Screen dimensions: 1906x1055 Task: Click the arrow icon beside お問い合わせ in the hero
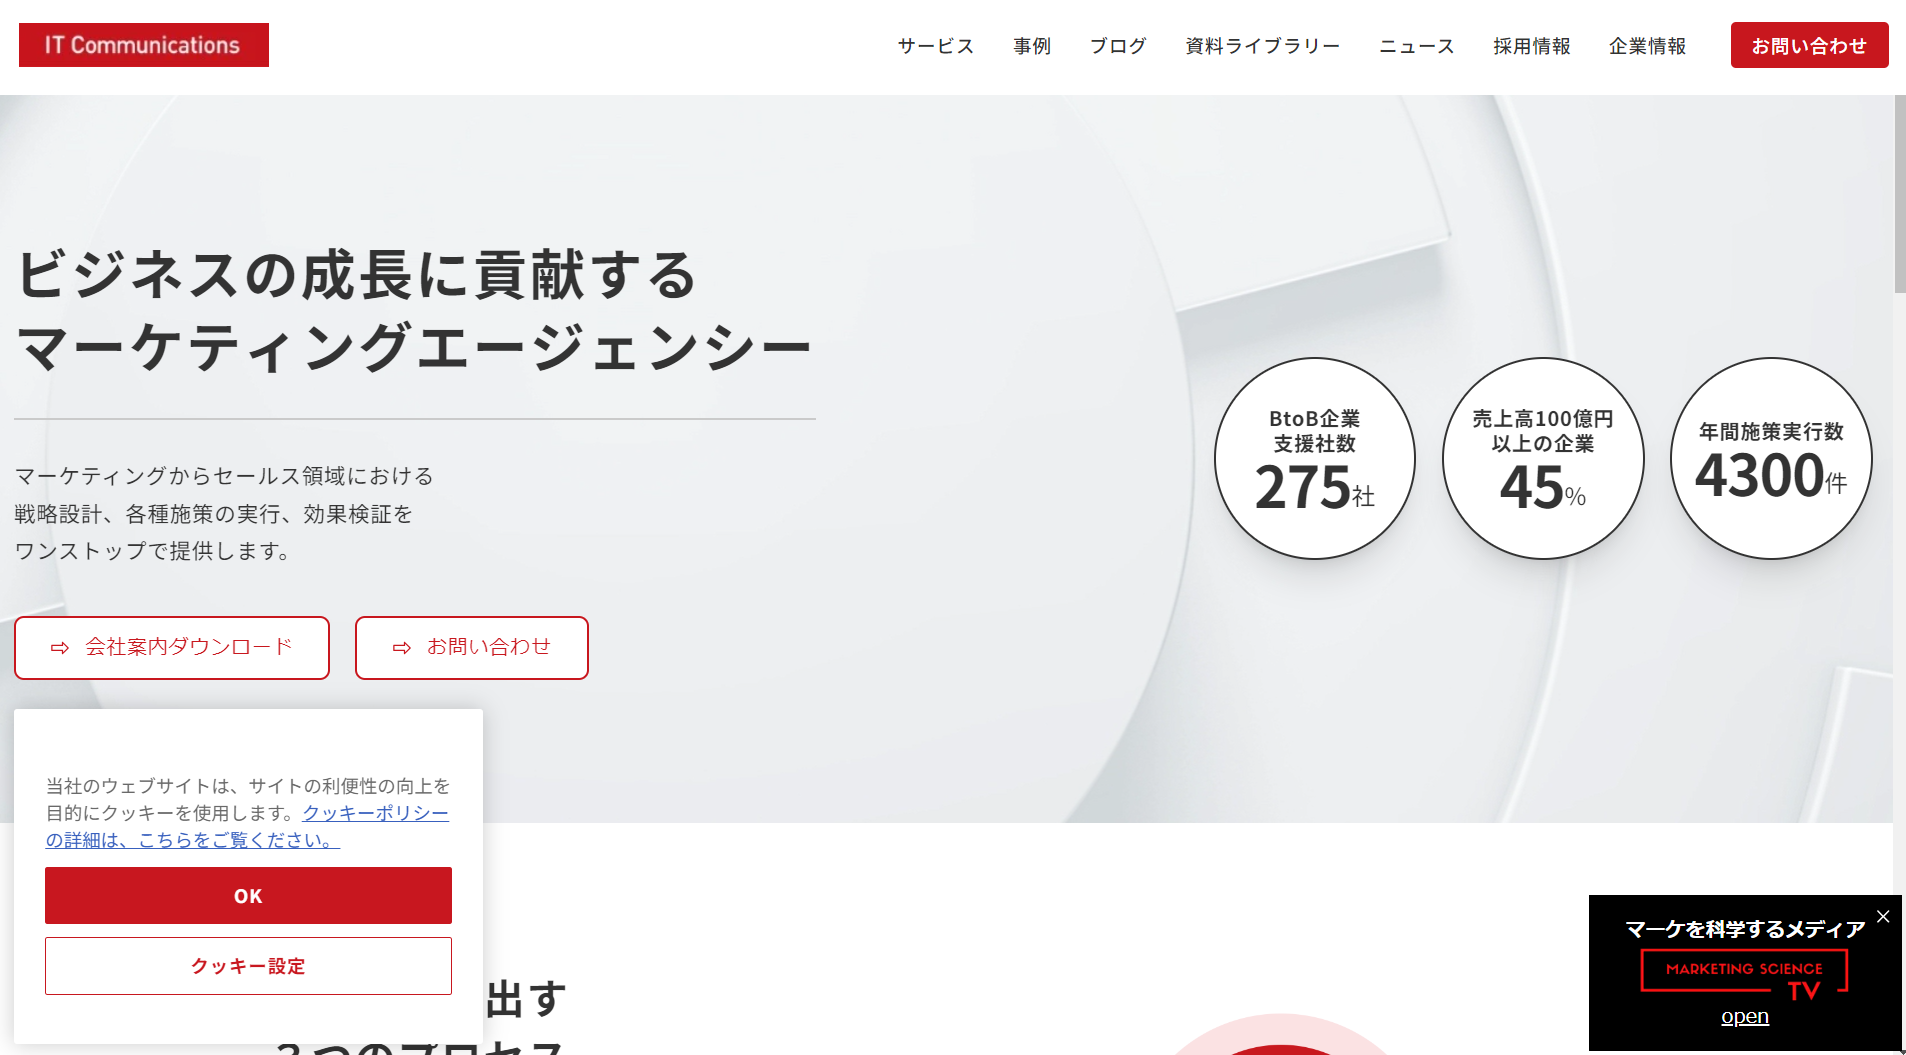pos(402,648)
